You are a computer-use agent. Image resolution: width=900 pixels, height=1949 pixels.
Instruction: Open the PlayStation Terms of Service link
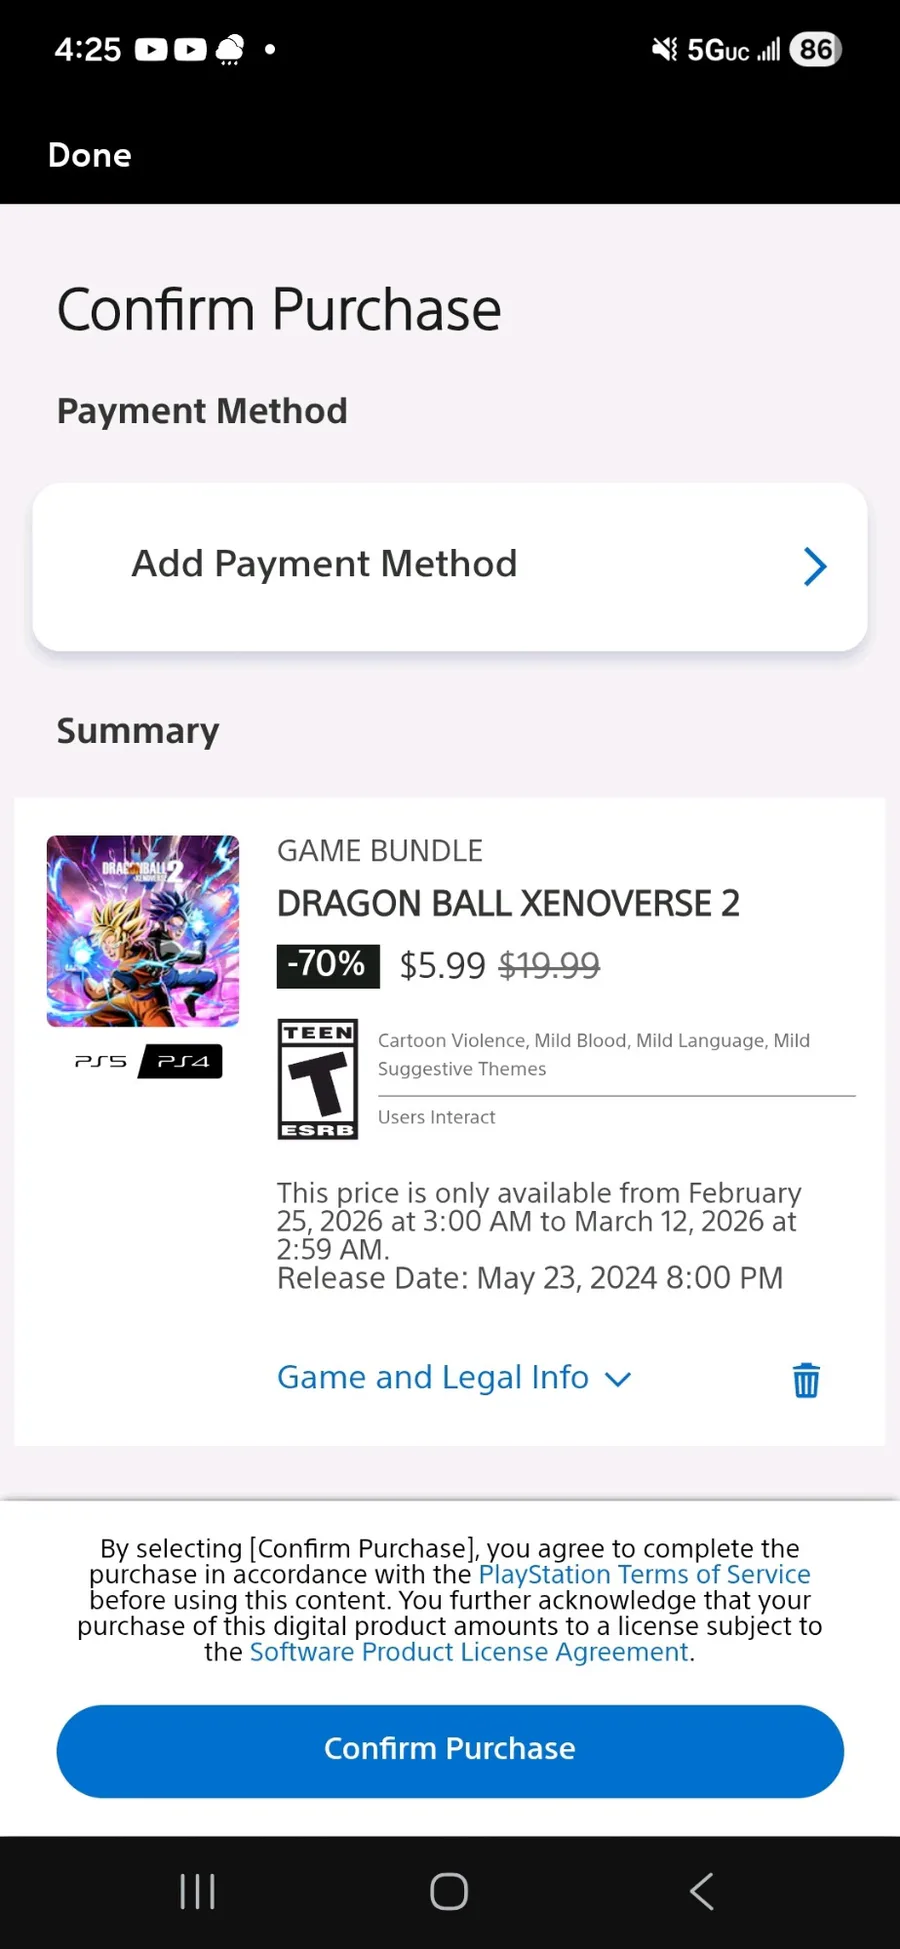click(644, 1574)
